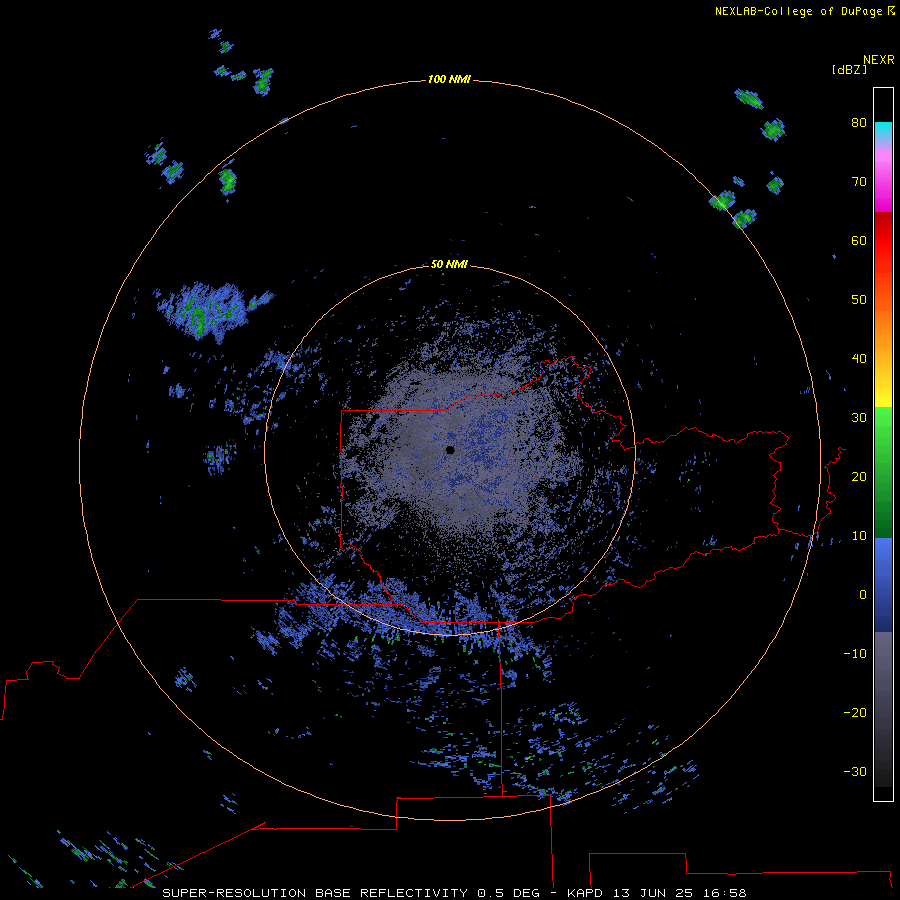
Task: Click the 40 value on the dBZ scale
Action: pyautogui.click(x=859, y=359)
